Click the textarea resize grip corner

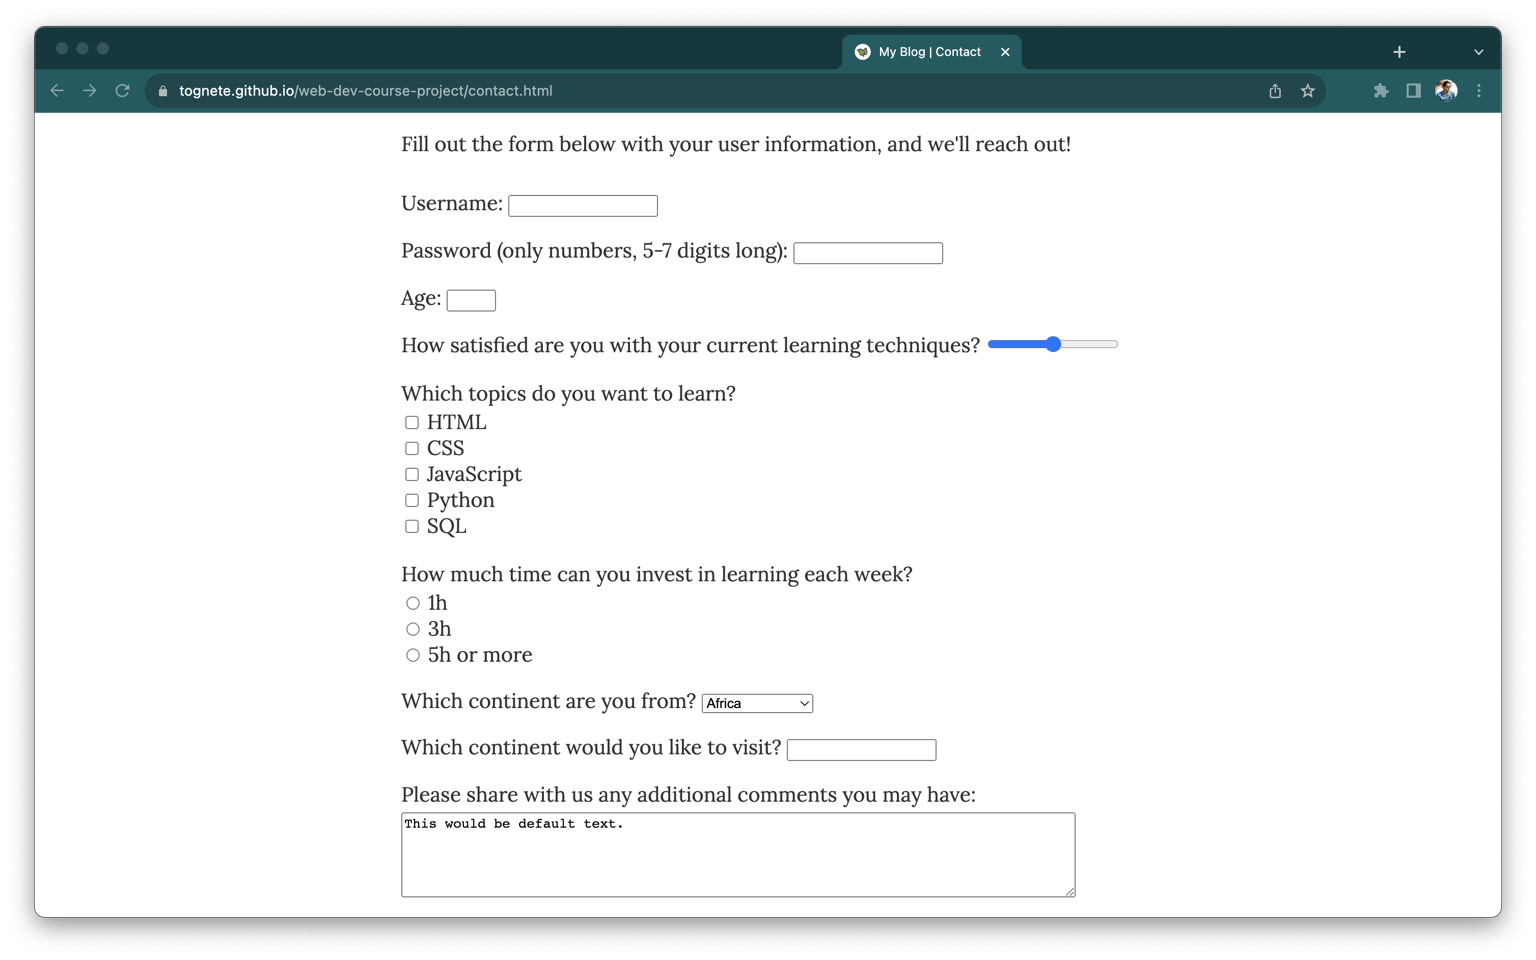click(x=1069, y=891)
